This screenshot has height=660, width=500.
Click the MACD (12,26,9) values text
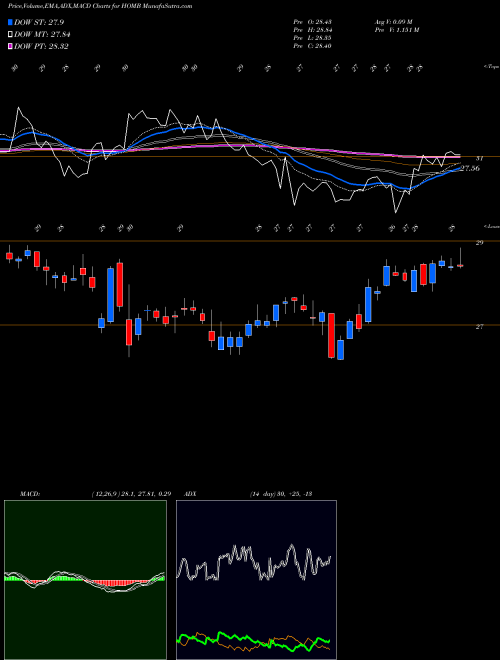130,494
